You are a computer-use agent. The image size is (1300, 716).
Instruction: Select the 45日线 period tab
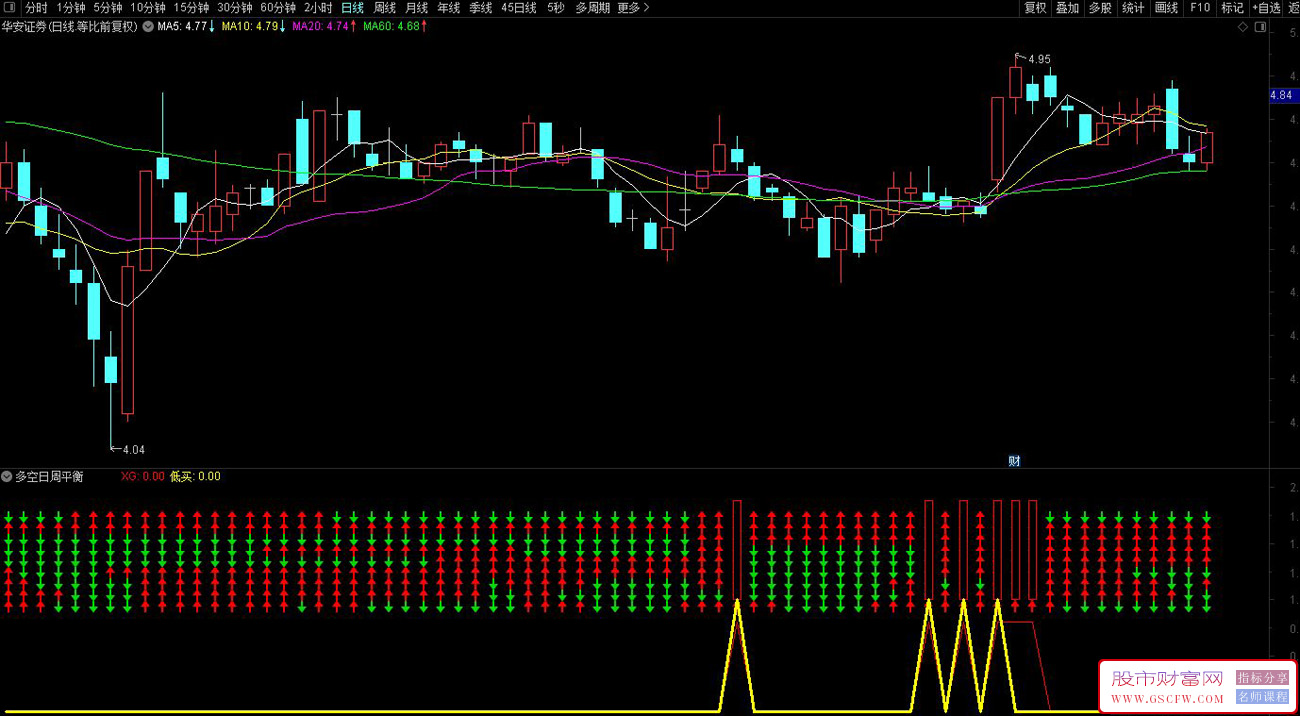519,8
